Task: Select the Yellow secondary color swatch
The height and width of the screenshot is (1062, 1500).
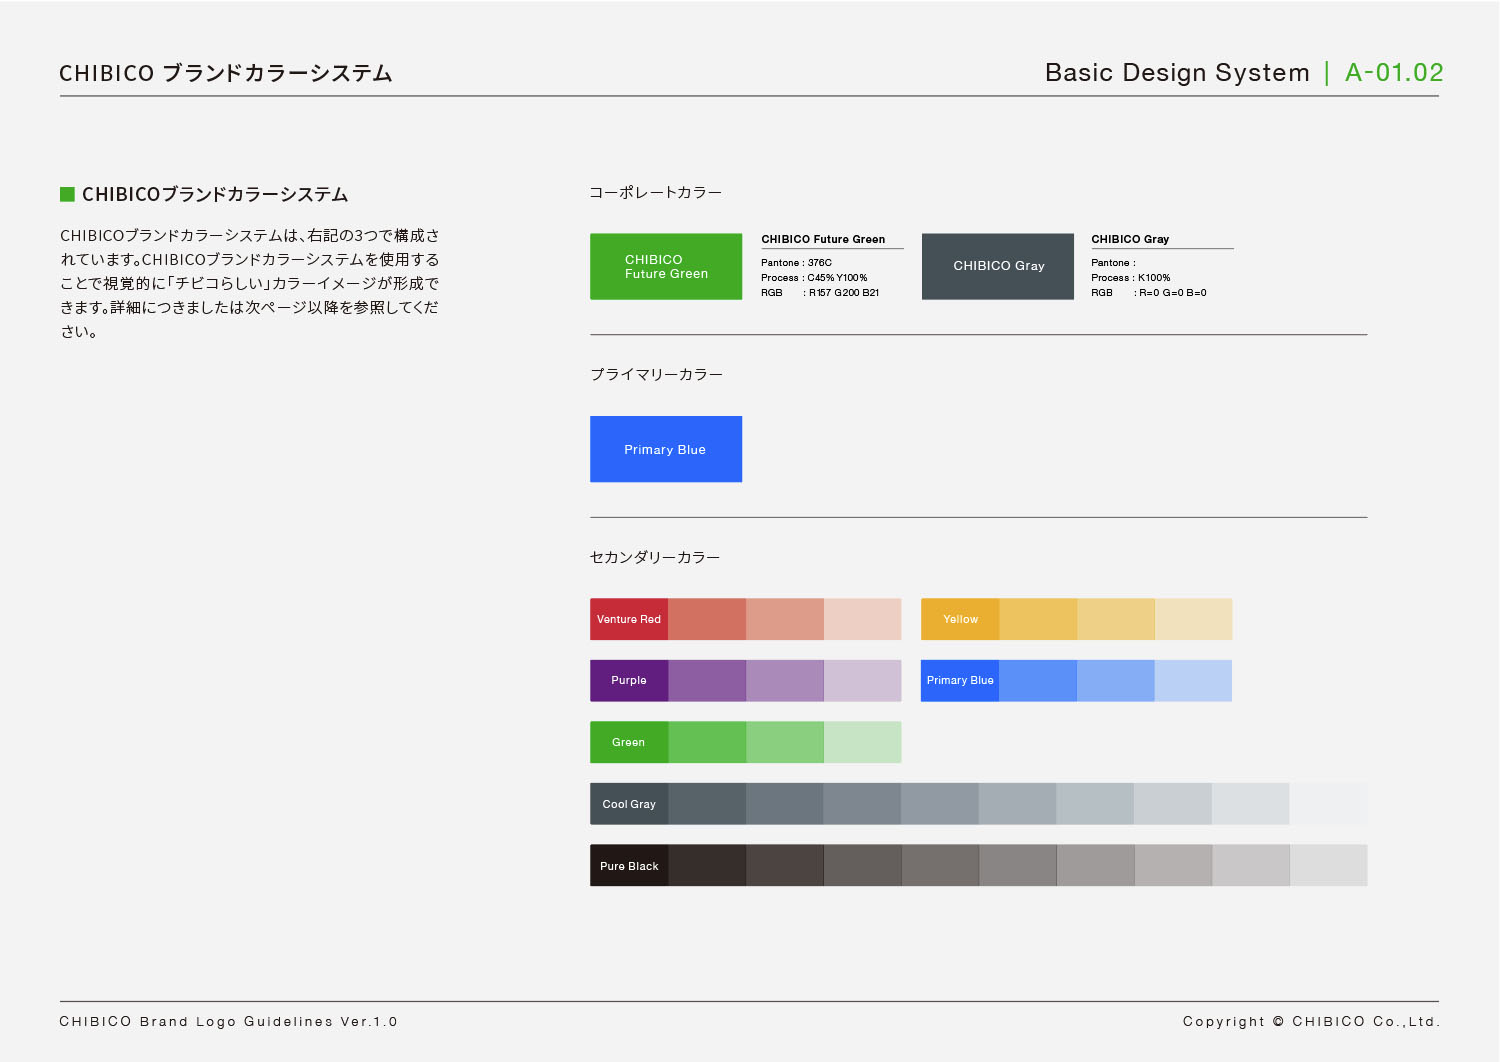Action: point(960,619)
